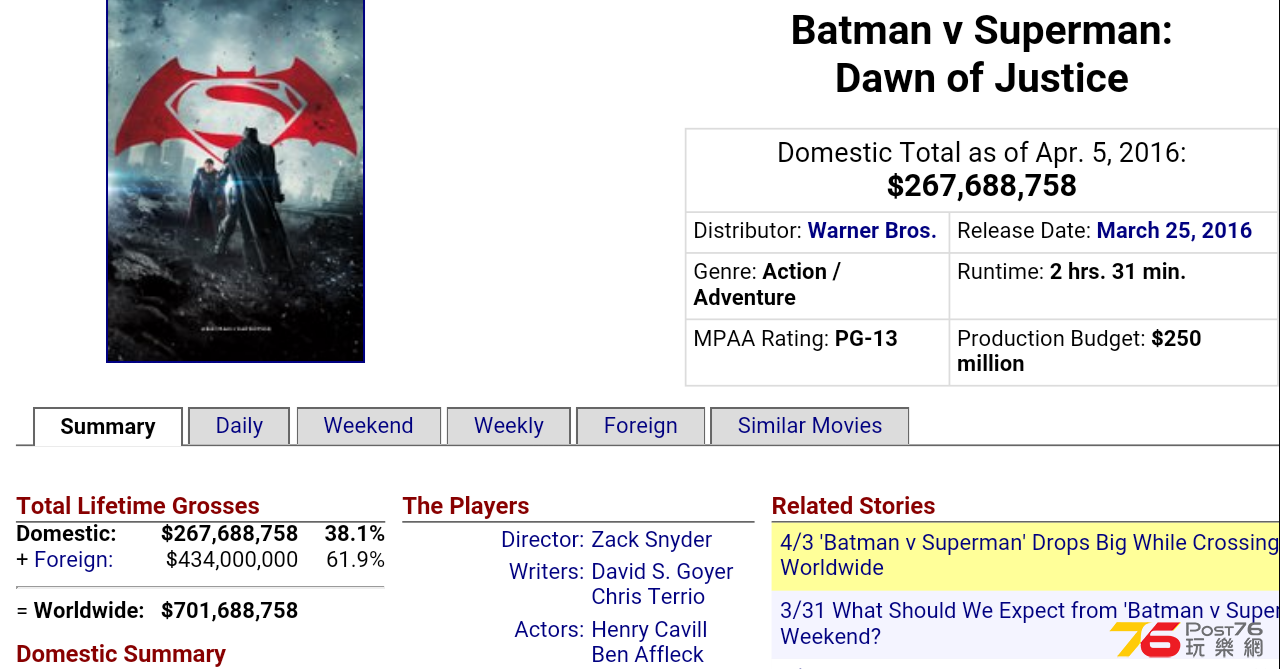Open director Zack Snyder's page
The width and height of the screenshot is (1280, 670).
(x=652, y=540)
